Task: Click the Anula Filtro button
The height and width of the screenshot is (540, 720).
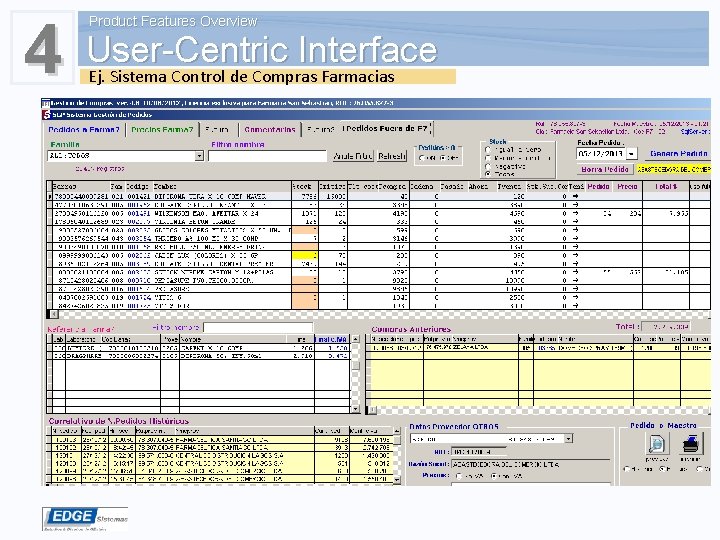Action: [x=353, y=156]
